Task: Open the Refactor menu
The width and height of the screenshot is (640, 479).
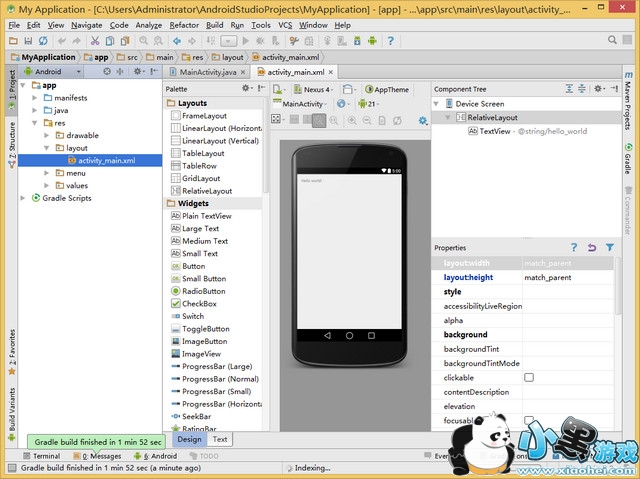Action: click(184, 24)
